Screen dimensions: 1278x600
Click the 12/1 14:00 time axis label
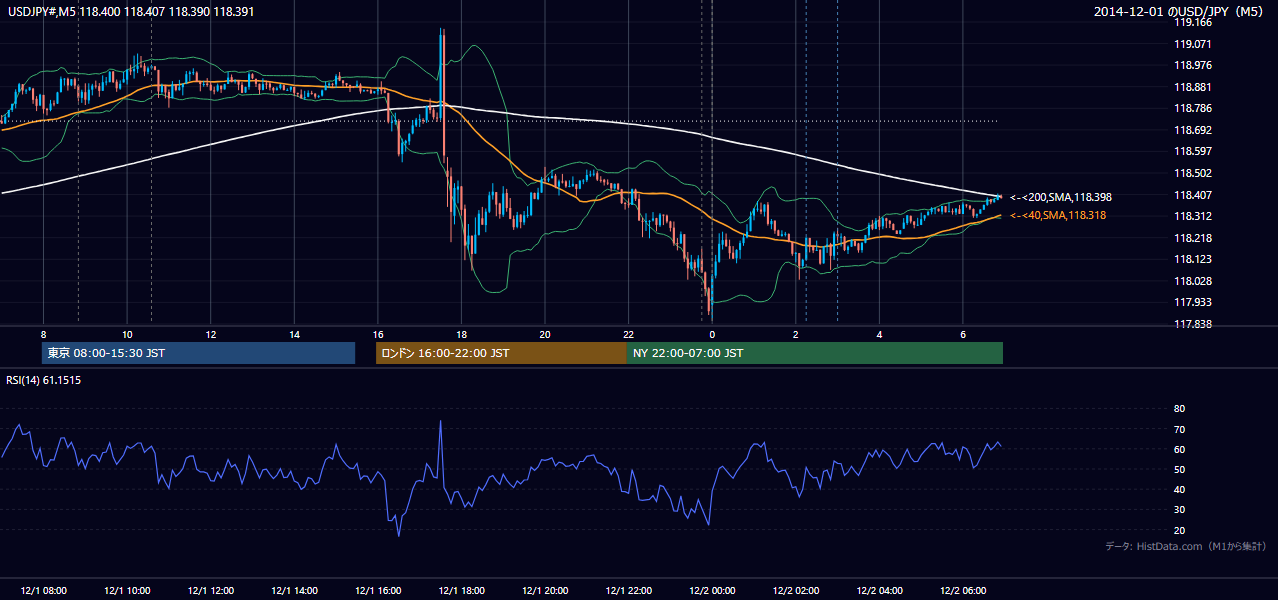click(294, 591)
